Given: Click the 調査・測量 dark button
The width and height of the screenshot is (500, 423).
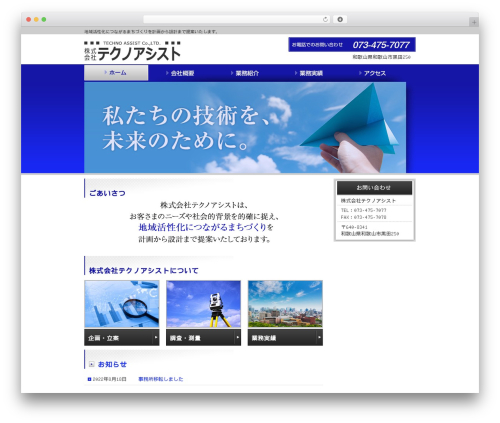Looking at the screenshot, I should click(203, 338).
